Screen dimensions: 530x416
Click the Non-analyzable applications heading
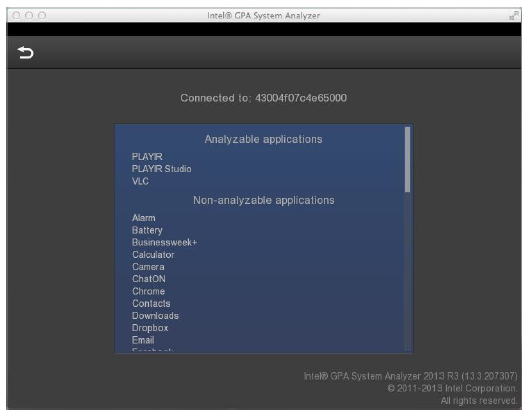click(264, 200)
